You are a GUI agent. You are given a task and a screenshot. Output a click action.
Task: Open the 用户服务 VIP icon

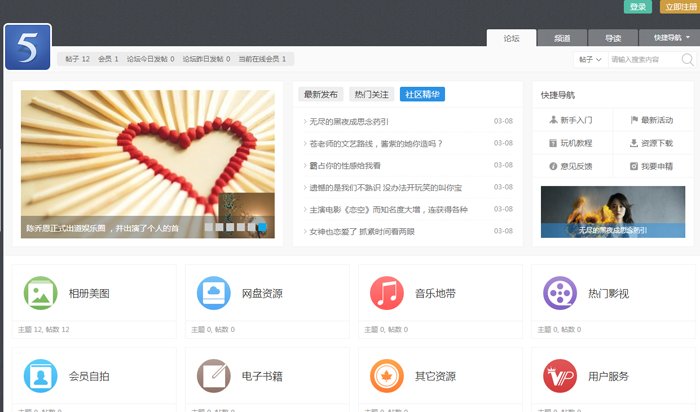pyautogui.click(x=560, y=376)
